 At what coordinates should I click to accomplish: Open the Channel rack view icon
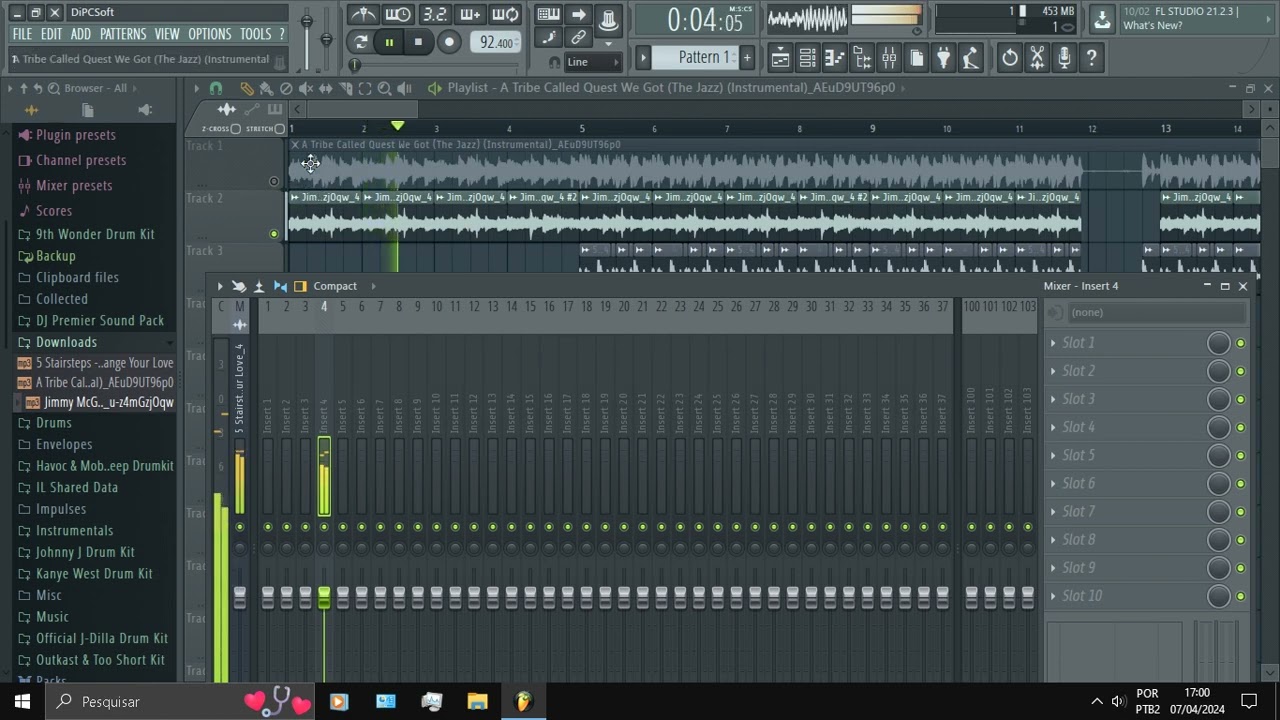(807, 58)
